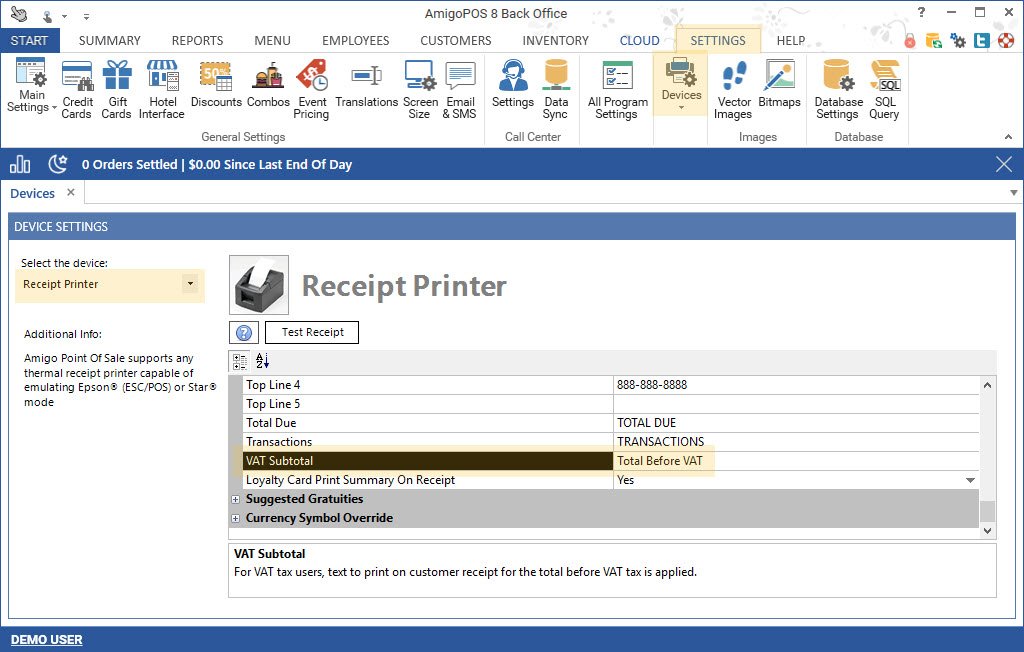Expand the Currency Symbol Override section
Screen dimensions: 1024x652
pyautogui.click(x=236, y=518)
